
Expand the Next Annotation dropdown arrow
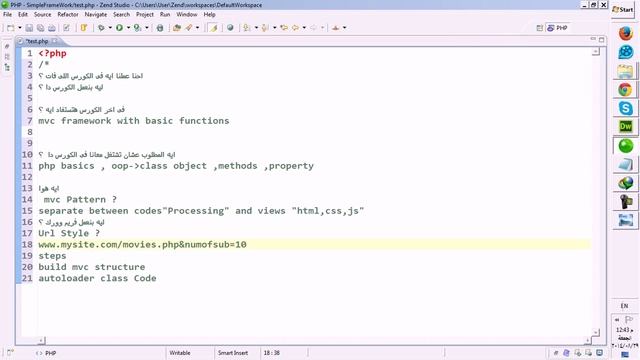(x=256, y=28)
